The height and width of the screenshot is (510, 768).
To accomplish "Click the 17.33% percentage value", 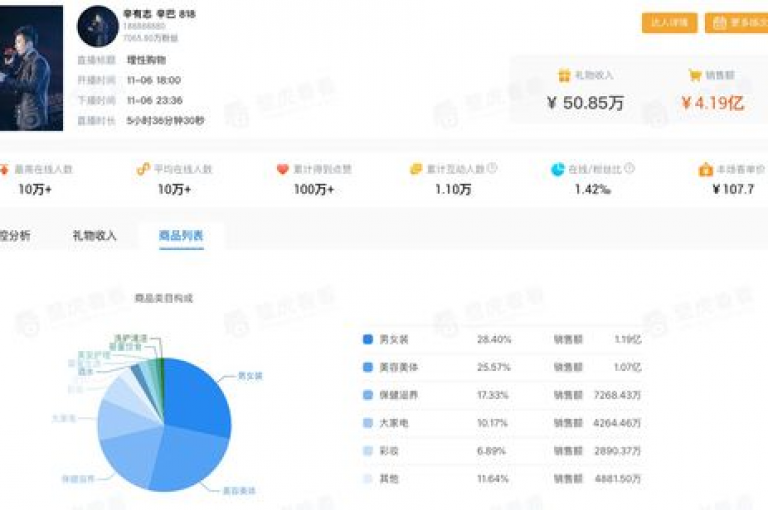I will coord(493,395).
